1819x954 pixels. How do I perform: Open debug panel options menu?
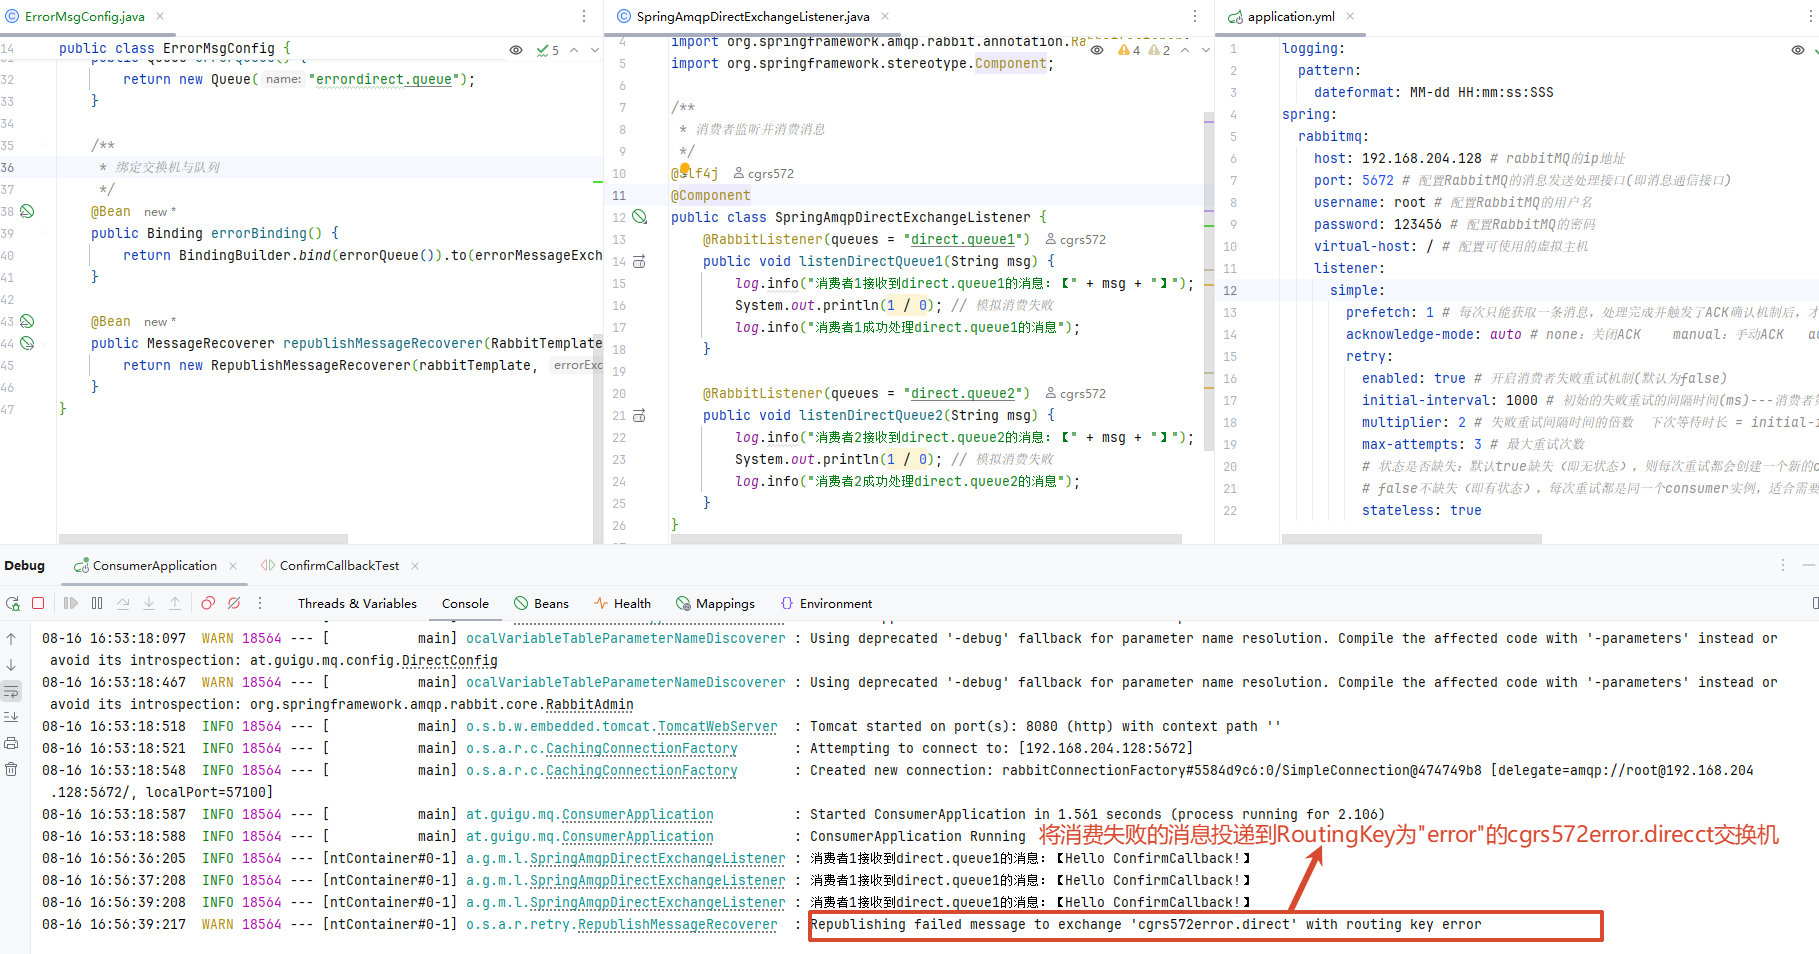click(1782, 565)
